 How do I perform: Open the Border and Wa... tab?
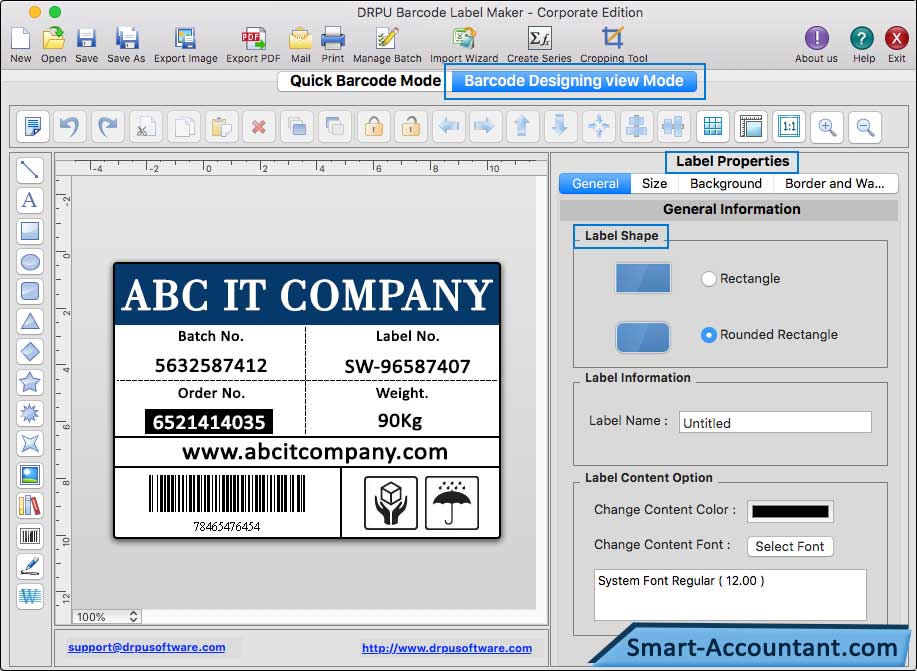click(x=835, y=184)
